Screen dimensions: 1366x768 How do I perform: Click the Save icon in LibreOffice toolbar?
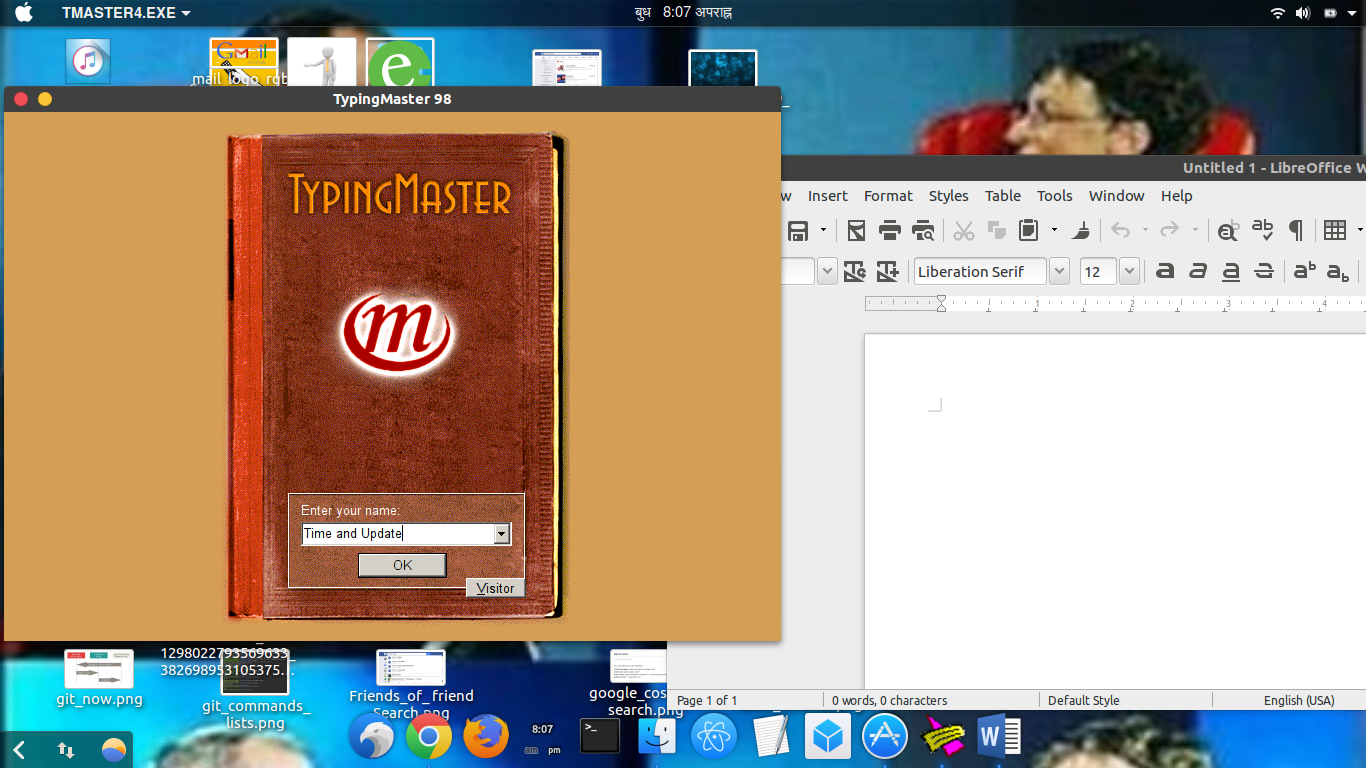click(x=798, y=231)
